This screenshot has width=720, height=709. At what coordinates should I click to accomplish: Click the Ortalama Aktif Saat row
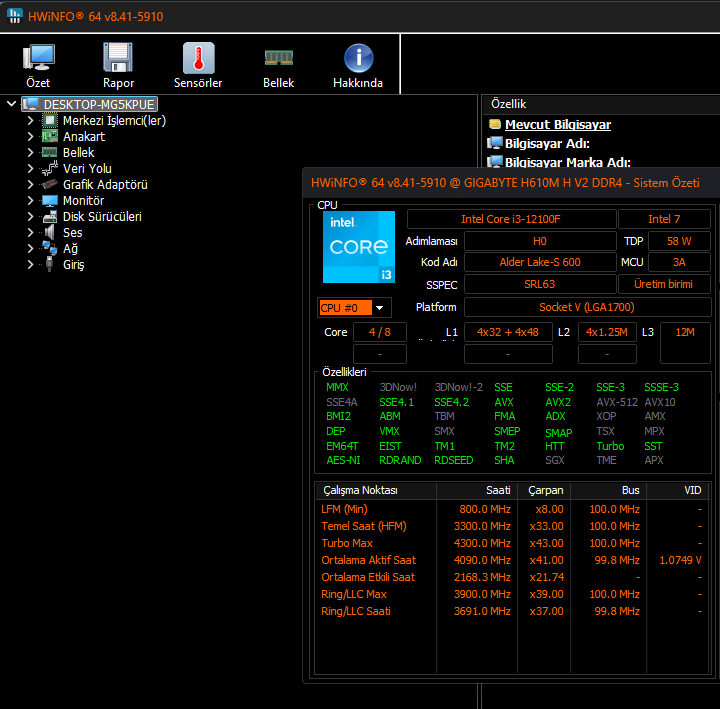[512, 560]
